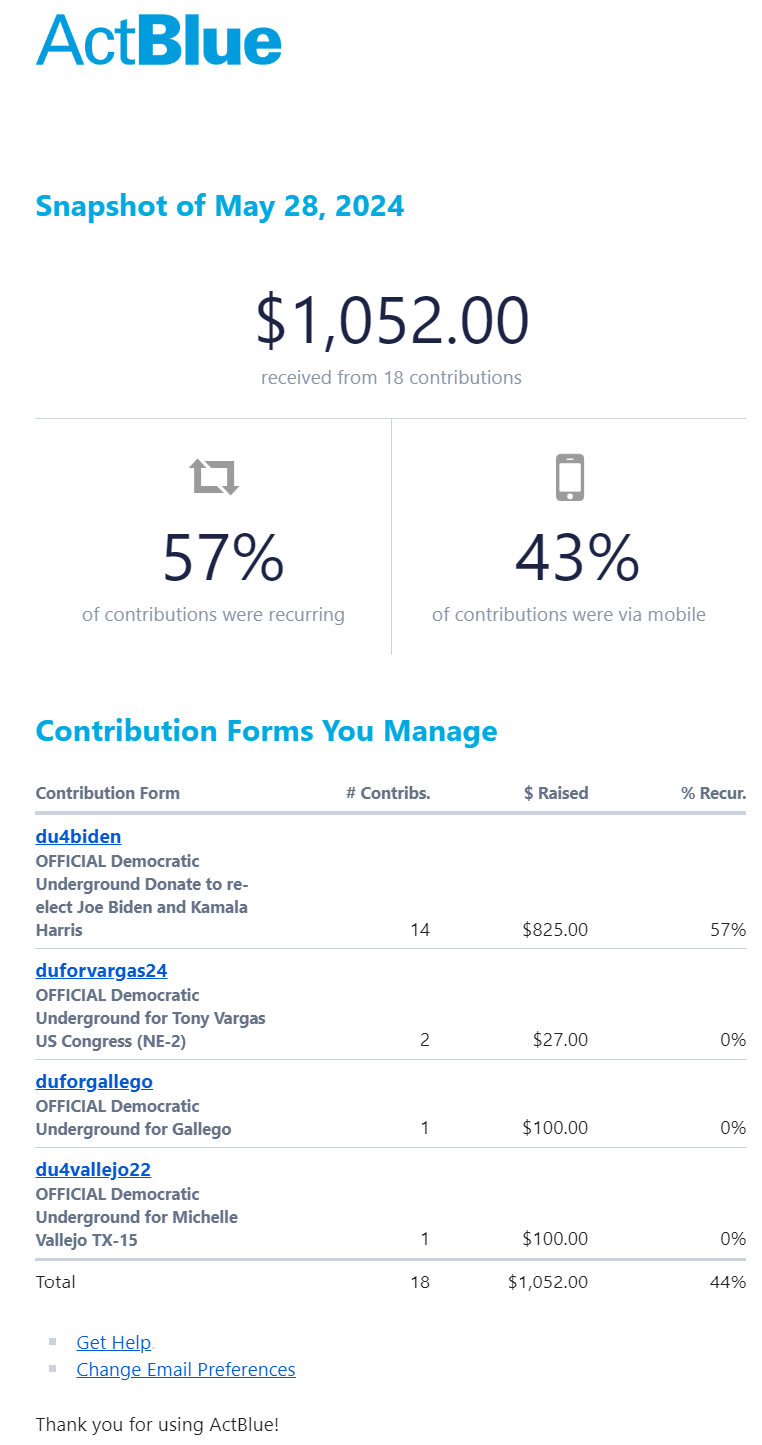This screenshot has height=1445, width=762.
Task: Click the Contribution Forms You Manage heading
Action: tap(266, 731)
